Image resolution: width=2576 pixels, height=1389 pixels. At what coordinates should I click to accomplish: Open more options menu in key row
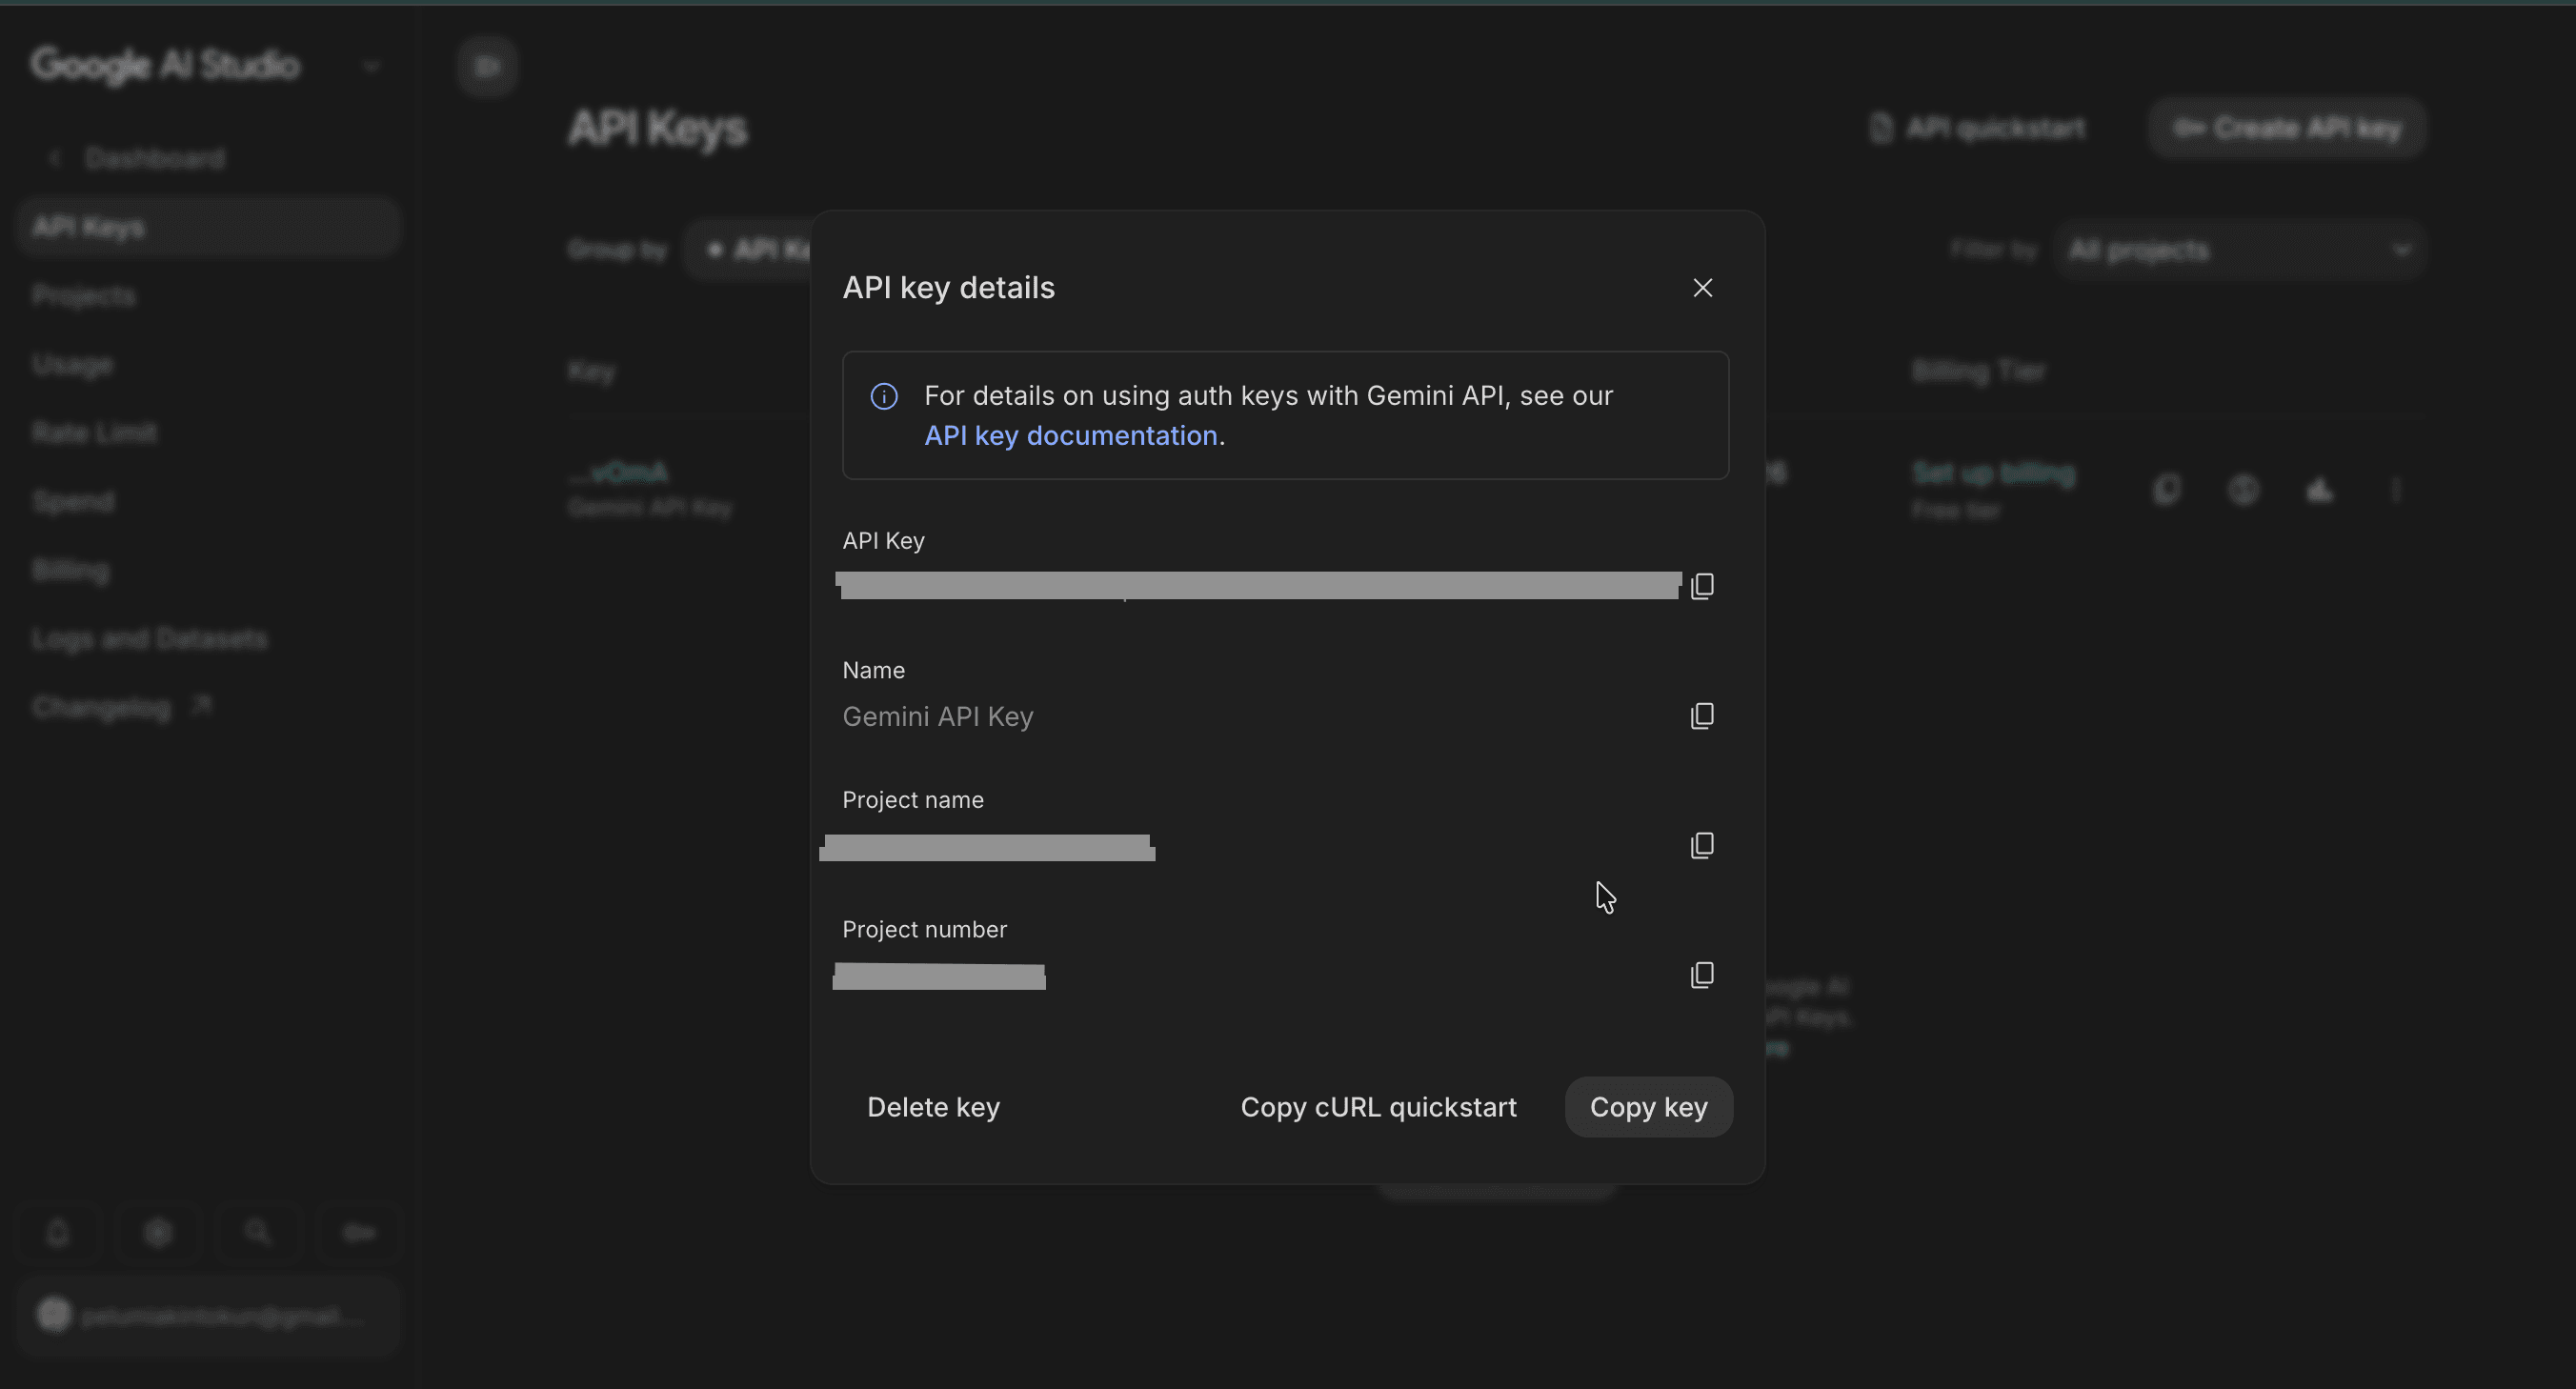point(2395,490)
